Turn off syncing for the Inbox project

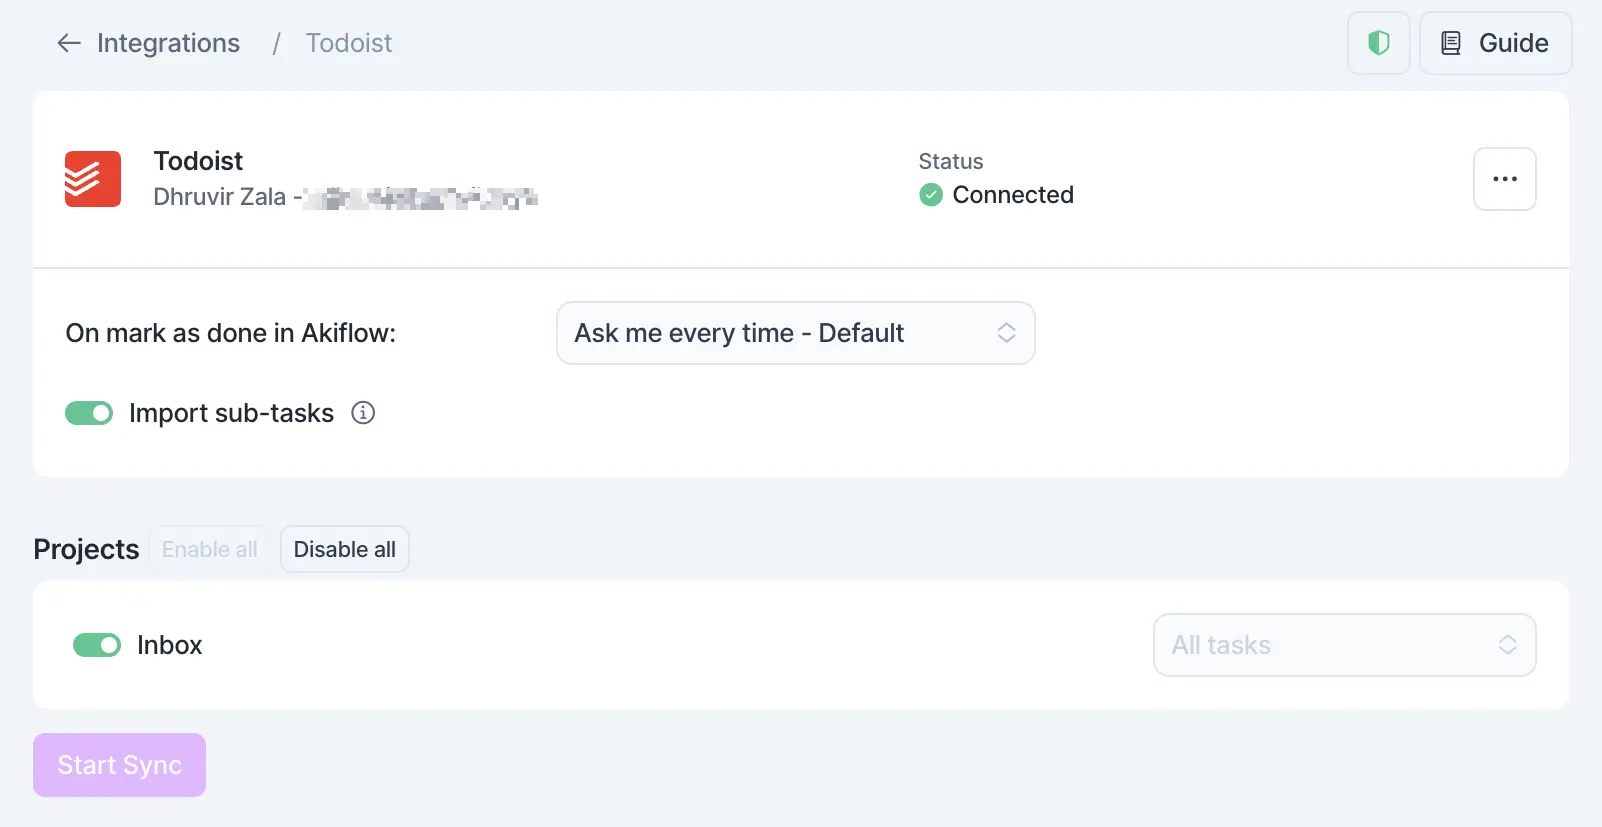(97, 645)
